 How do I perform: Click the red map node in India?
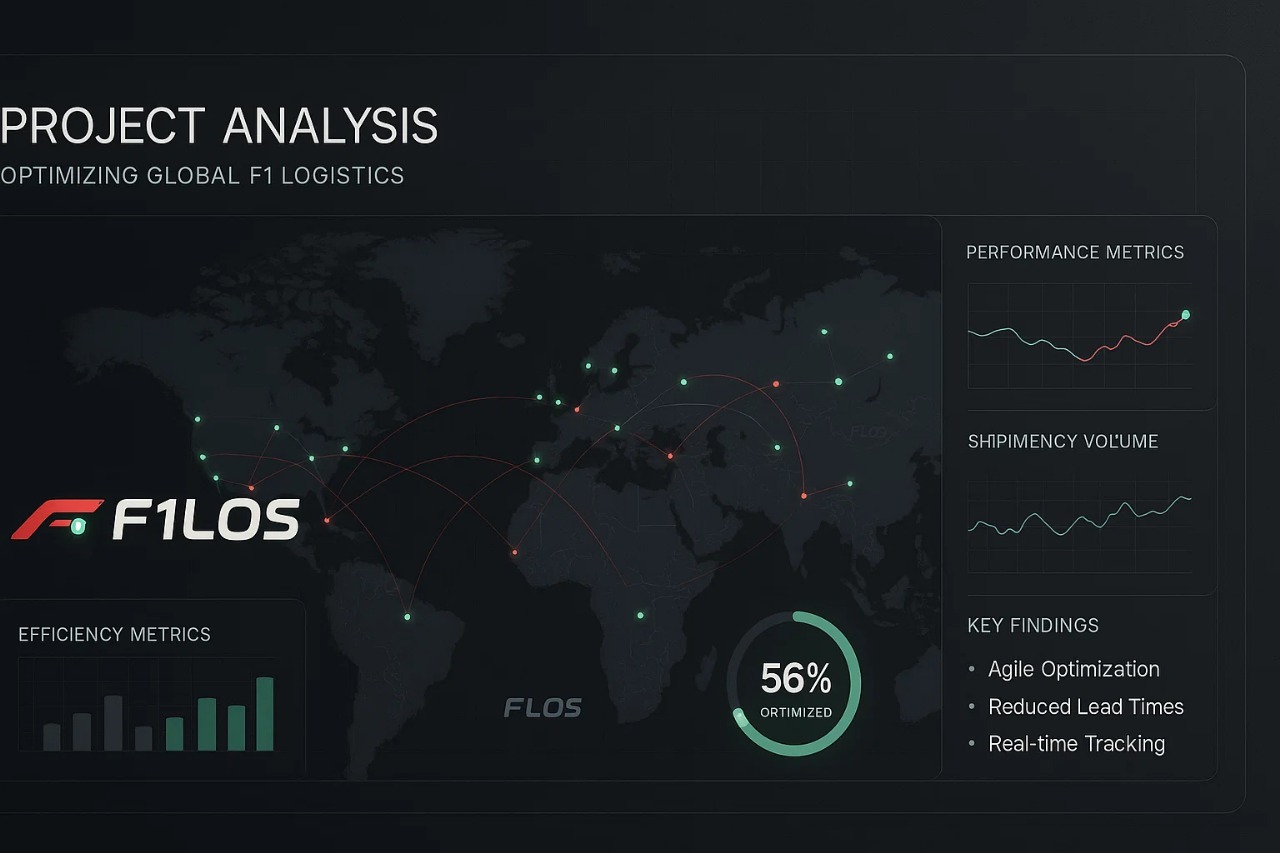[803, 495]
